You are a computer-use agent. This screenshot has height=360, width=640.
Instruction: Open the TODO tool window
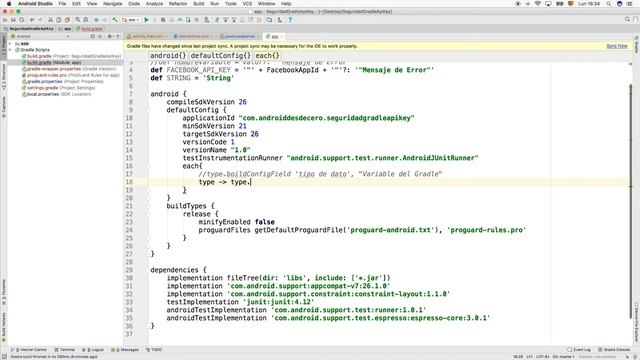point(154,350)
